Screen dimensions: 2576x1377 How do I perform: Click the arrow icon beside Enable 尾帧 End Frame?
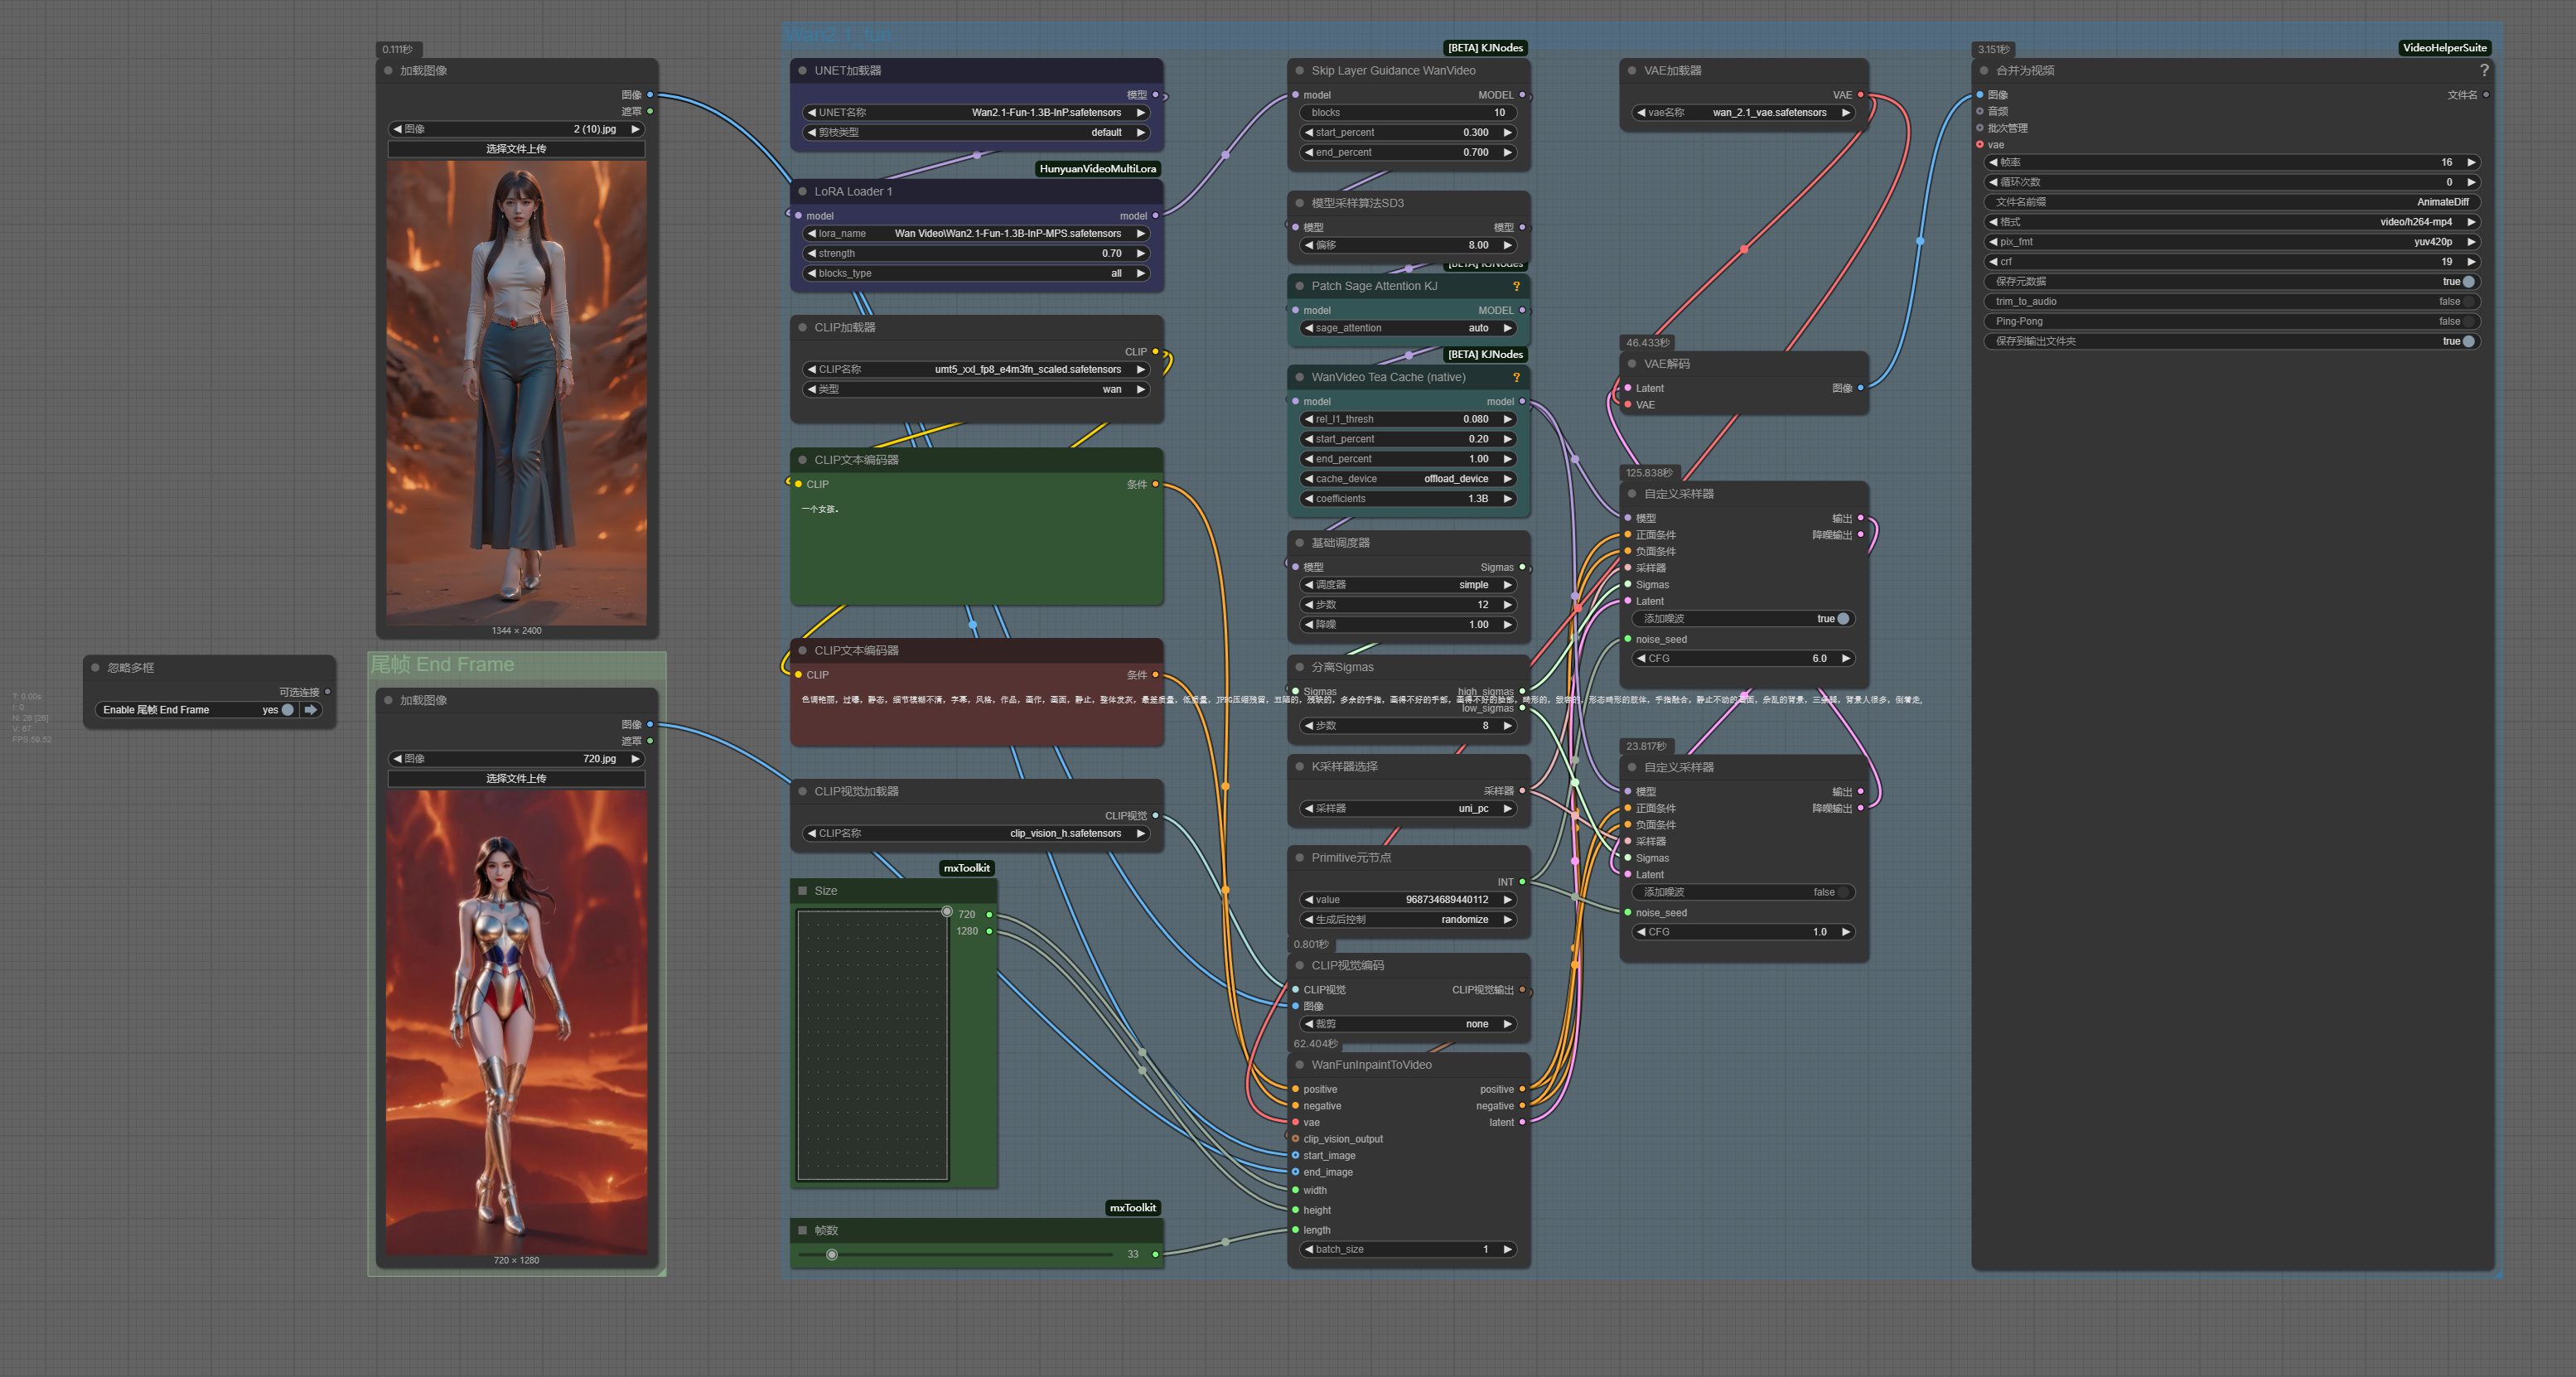(x=311, y=710)
